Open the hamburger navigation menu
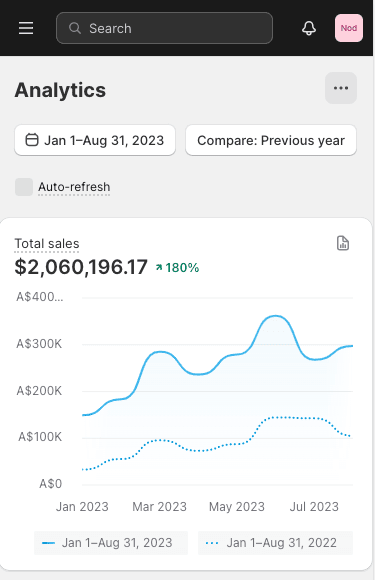The height and width of the screenshot is (580, 375). [x=26, y=28]
